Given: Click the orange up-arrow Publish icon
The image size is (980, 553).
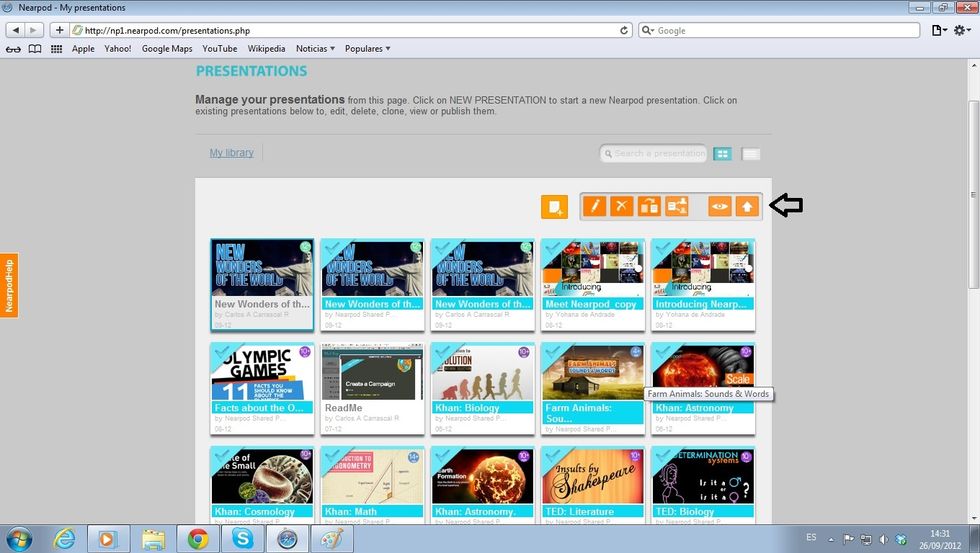Looking at the screenshot, I should pos(747,206).
